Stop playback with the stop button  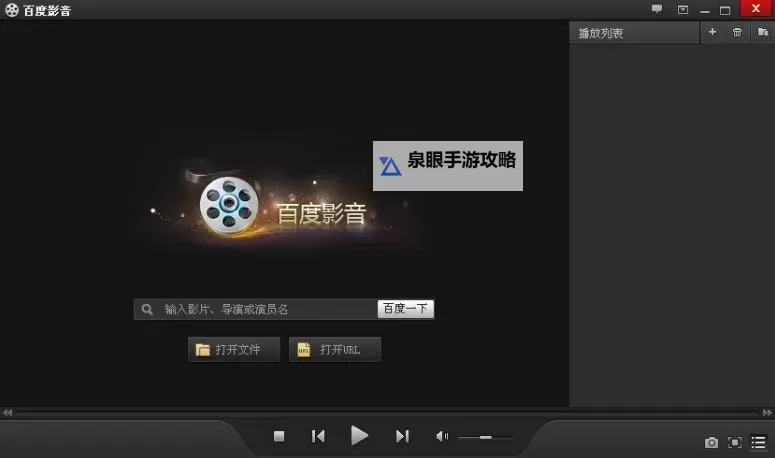(x=279, y=436)
